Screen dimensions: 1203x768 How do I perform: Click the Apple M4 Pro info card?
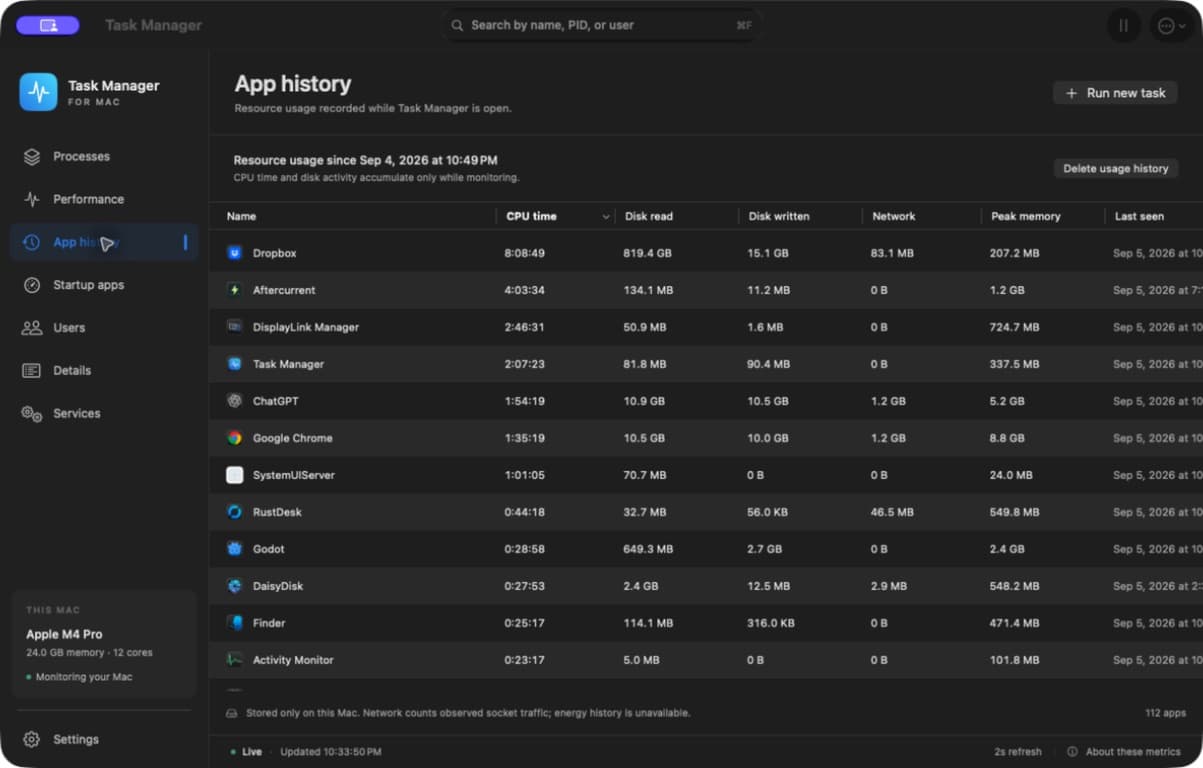[104, 644]
